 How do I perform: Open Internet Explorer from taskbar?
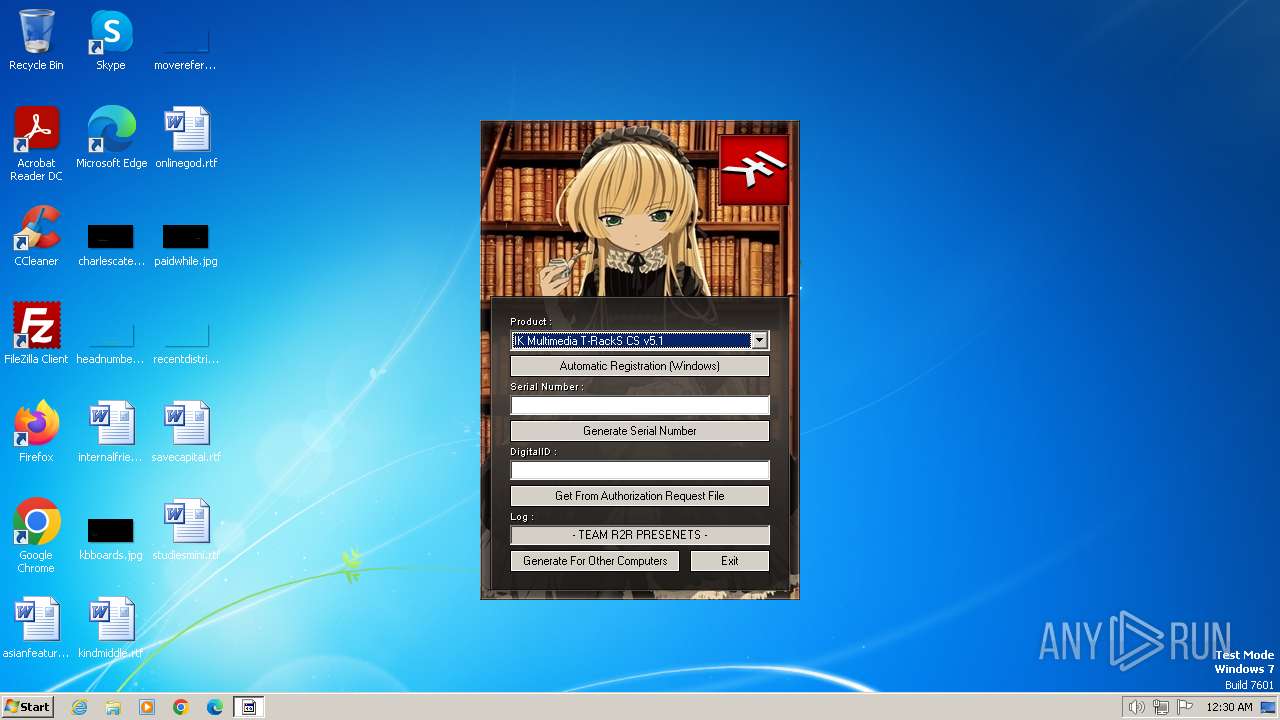(79, 707)
